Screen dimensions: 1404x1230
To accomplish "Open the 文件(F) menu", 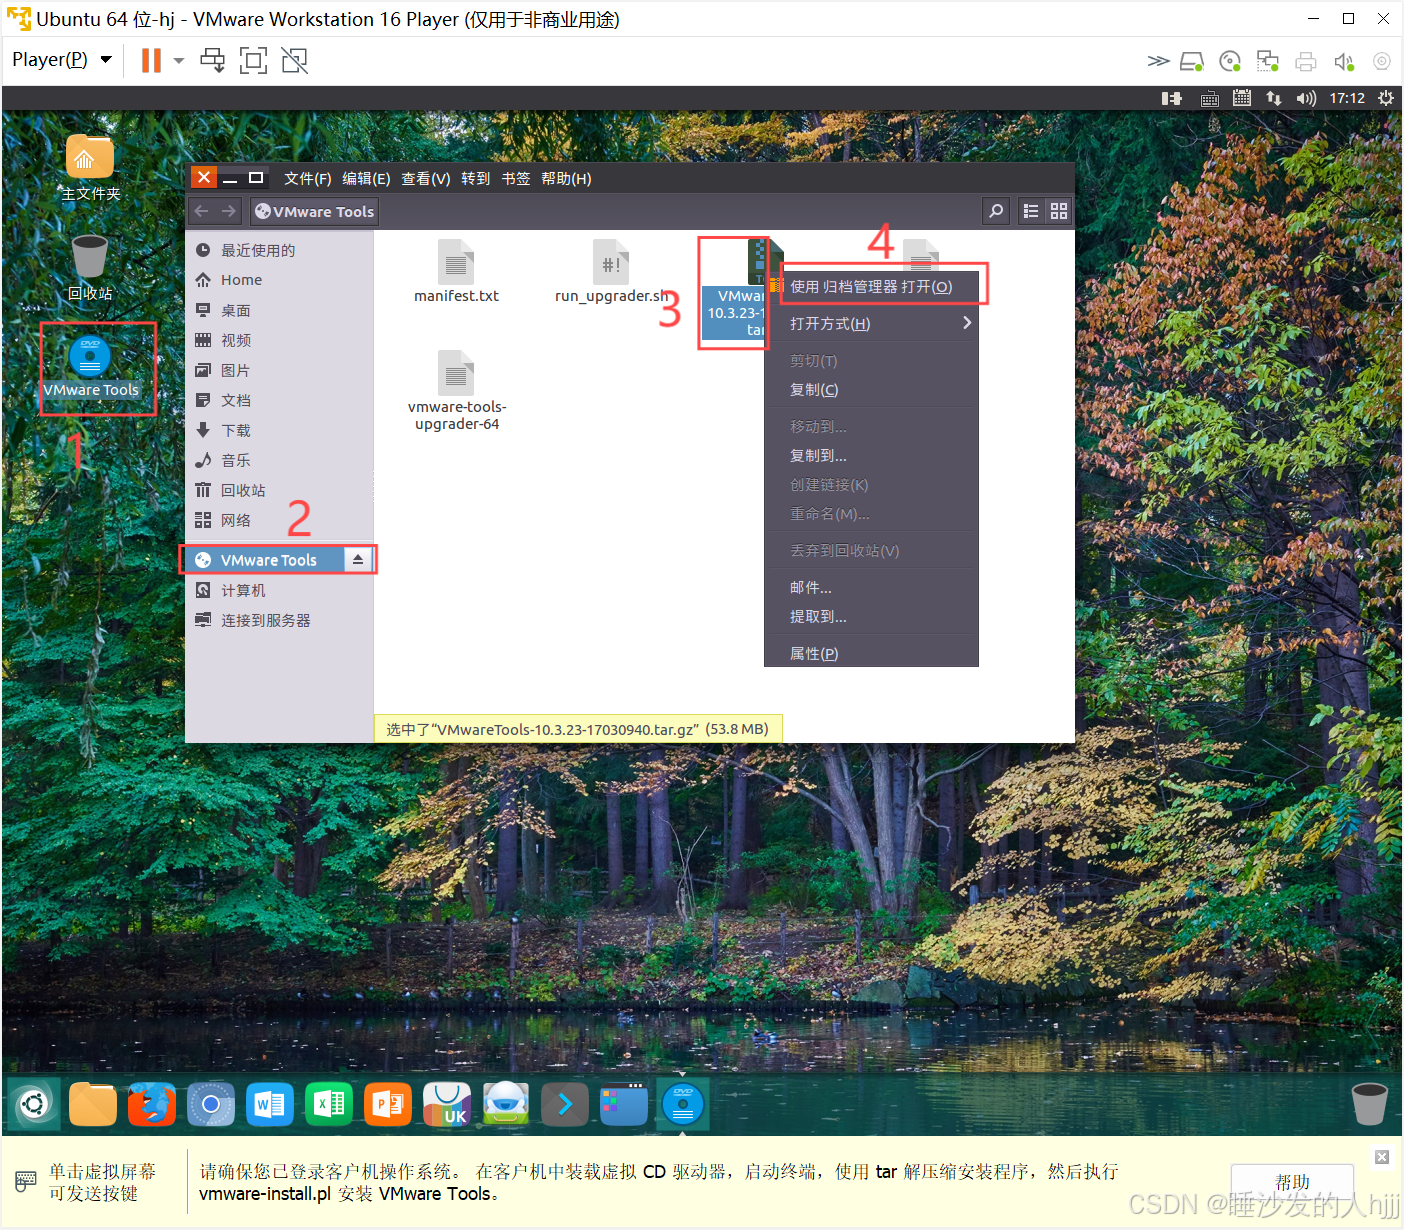I will [x=307, y=178].
